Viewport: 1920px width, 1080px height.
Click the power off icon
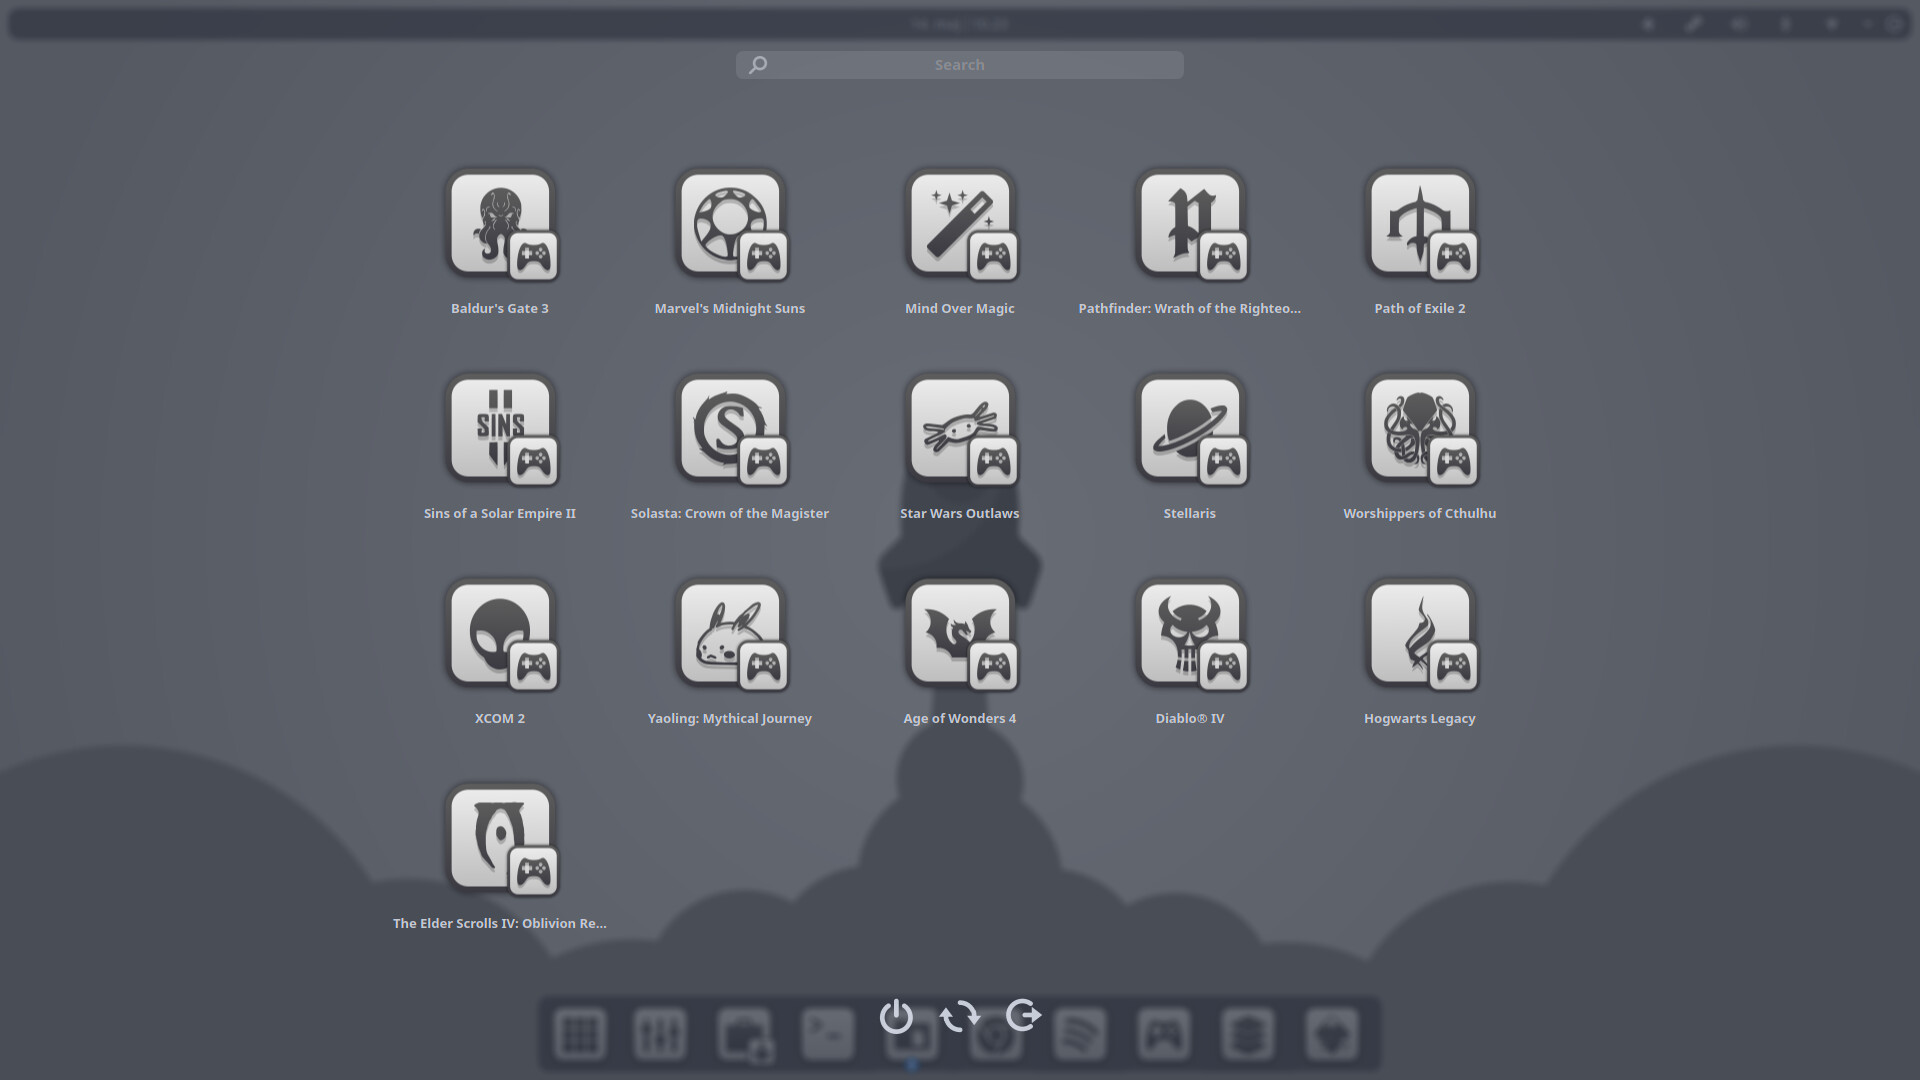pos(896,1016)
